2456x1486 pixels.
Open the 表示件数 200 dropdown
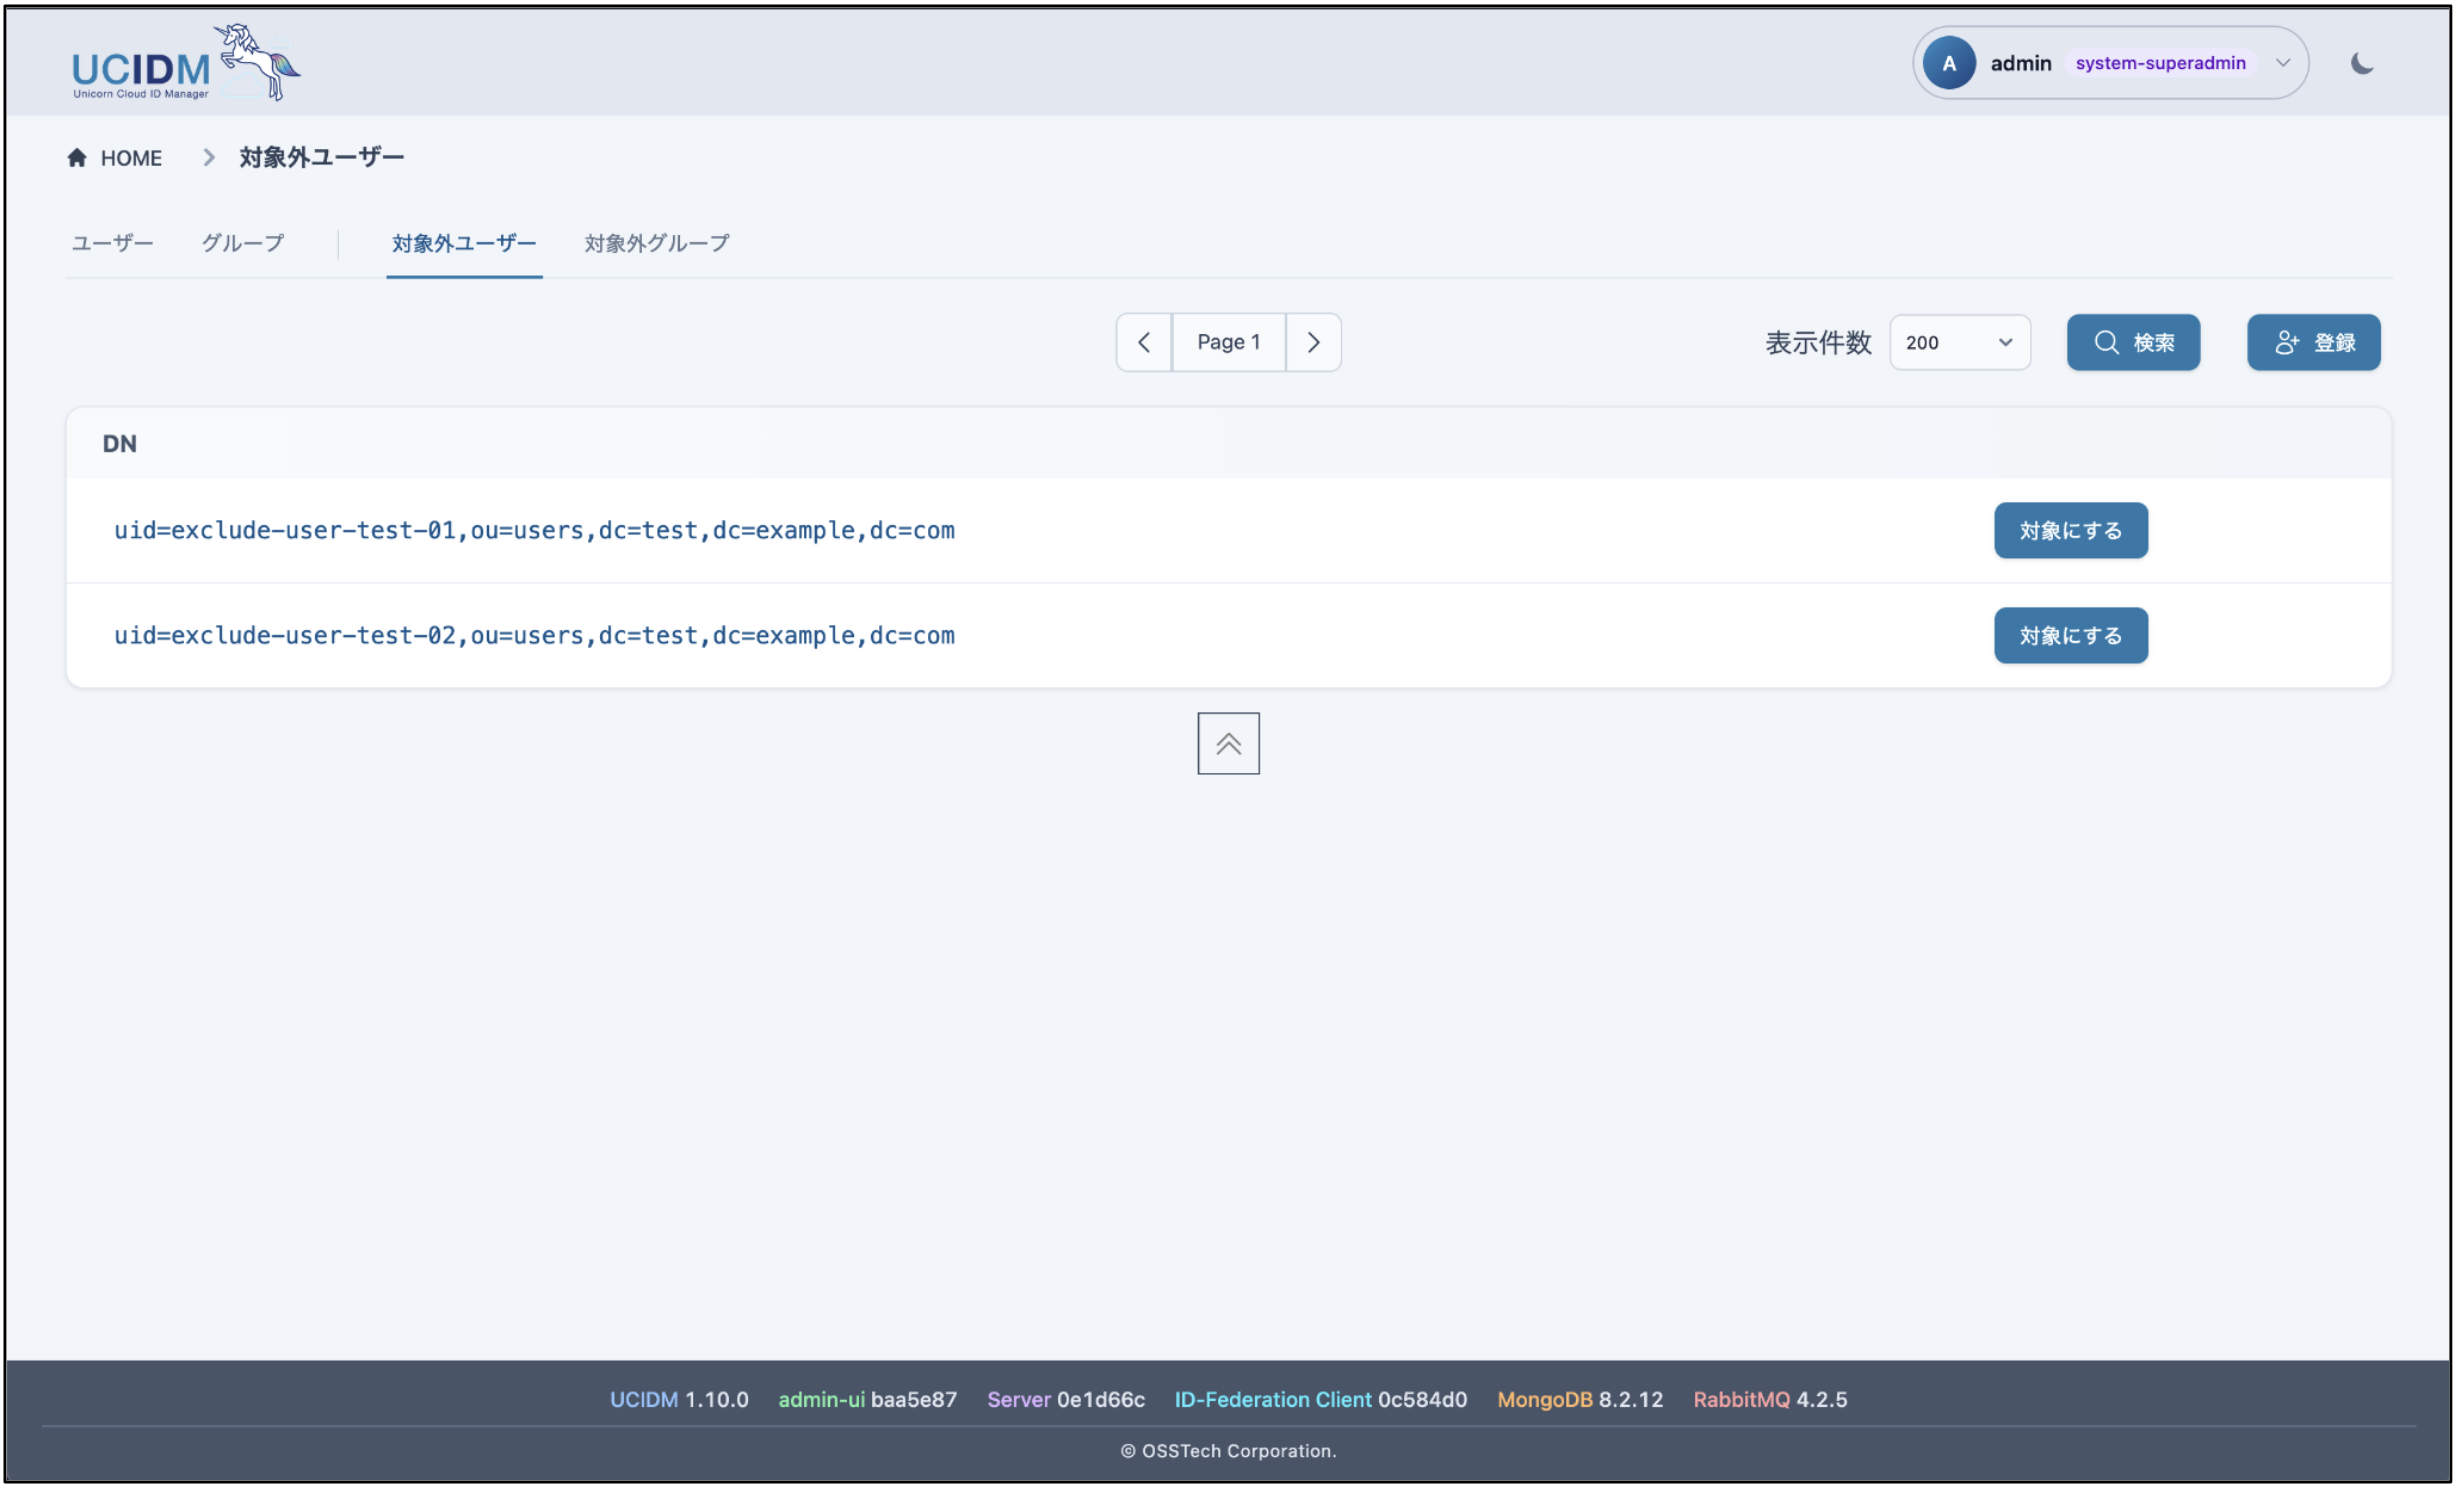coord(1959,342)
